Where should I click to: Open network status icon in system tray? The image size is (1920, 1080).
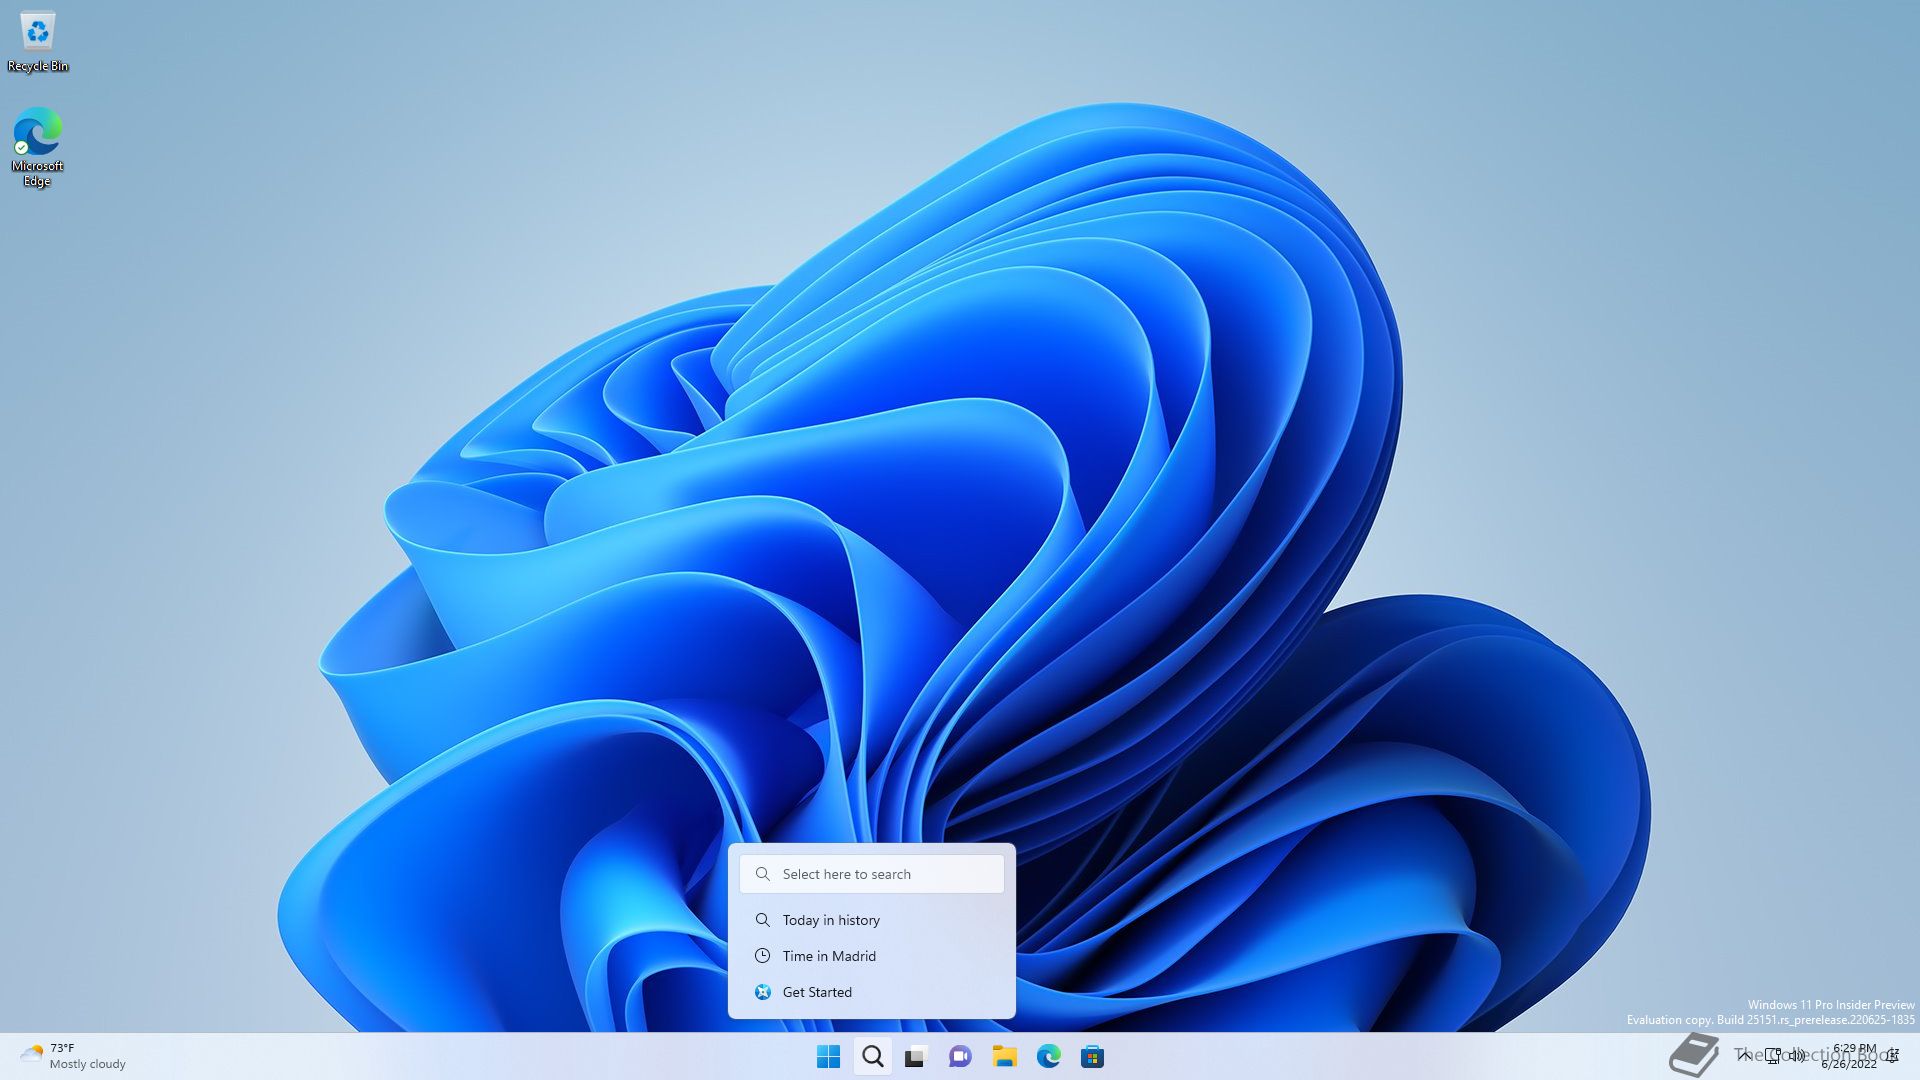pos(1773,1056)
